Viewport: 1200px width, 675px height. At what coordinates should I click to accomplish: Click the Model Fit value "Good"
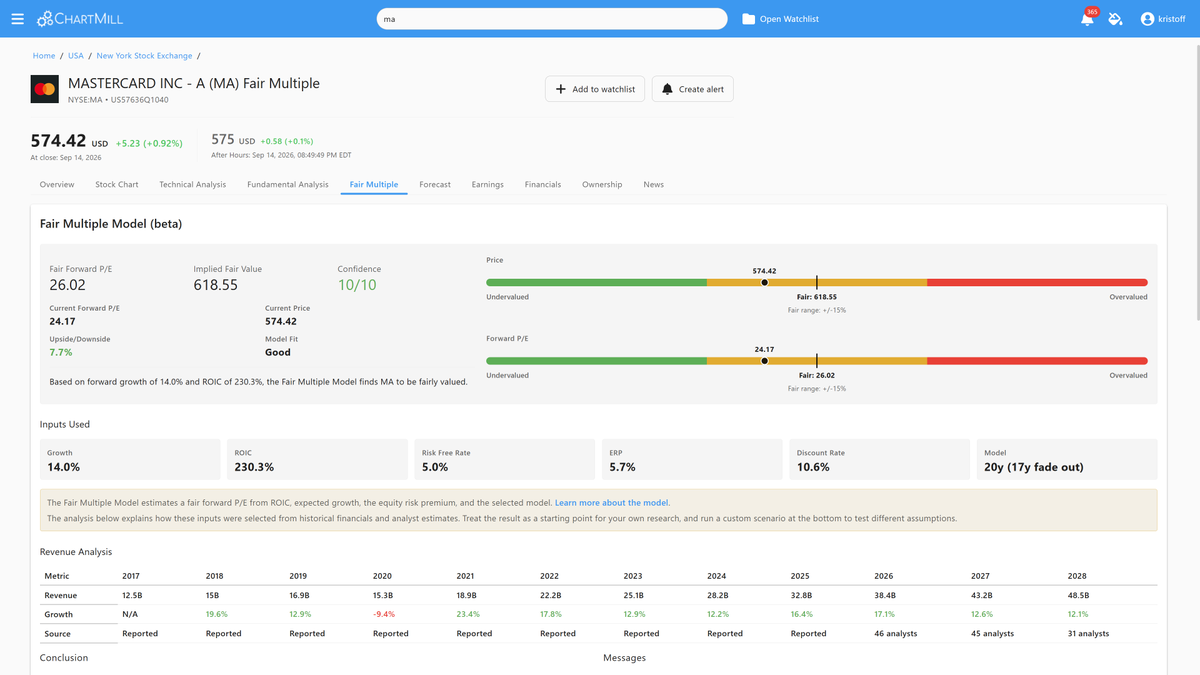pos(278,353)
